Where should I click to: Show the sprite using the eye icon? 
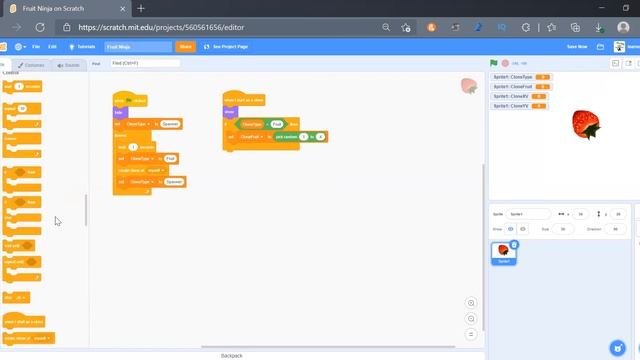(510, 229)
